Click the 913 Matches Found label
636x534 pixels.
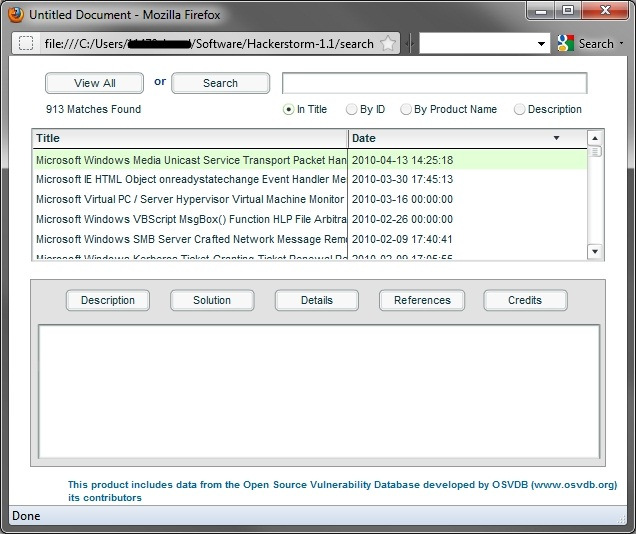(93, 109)
